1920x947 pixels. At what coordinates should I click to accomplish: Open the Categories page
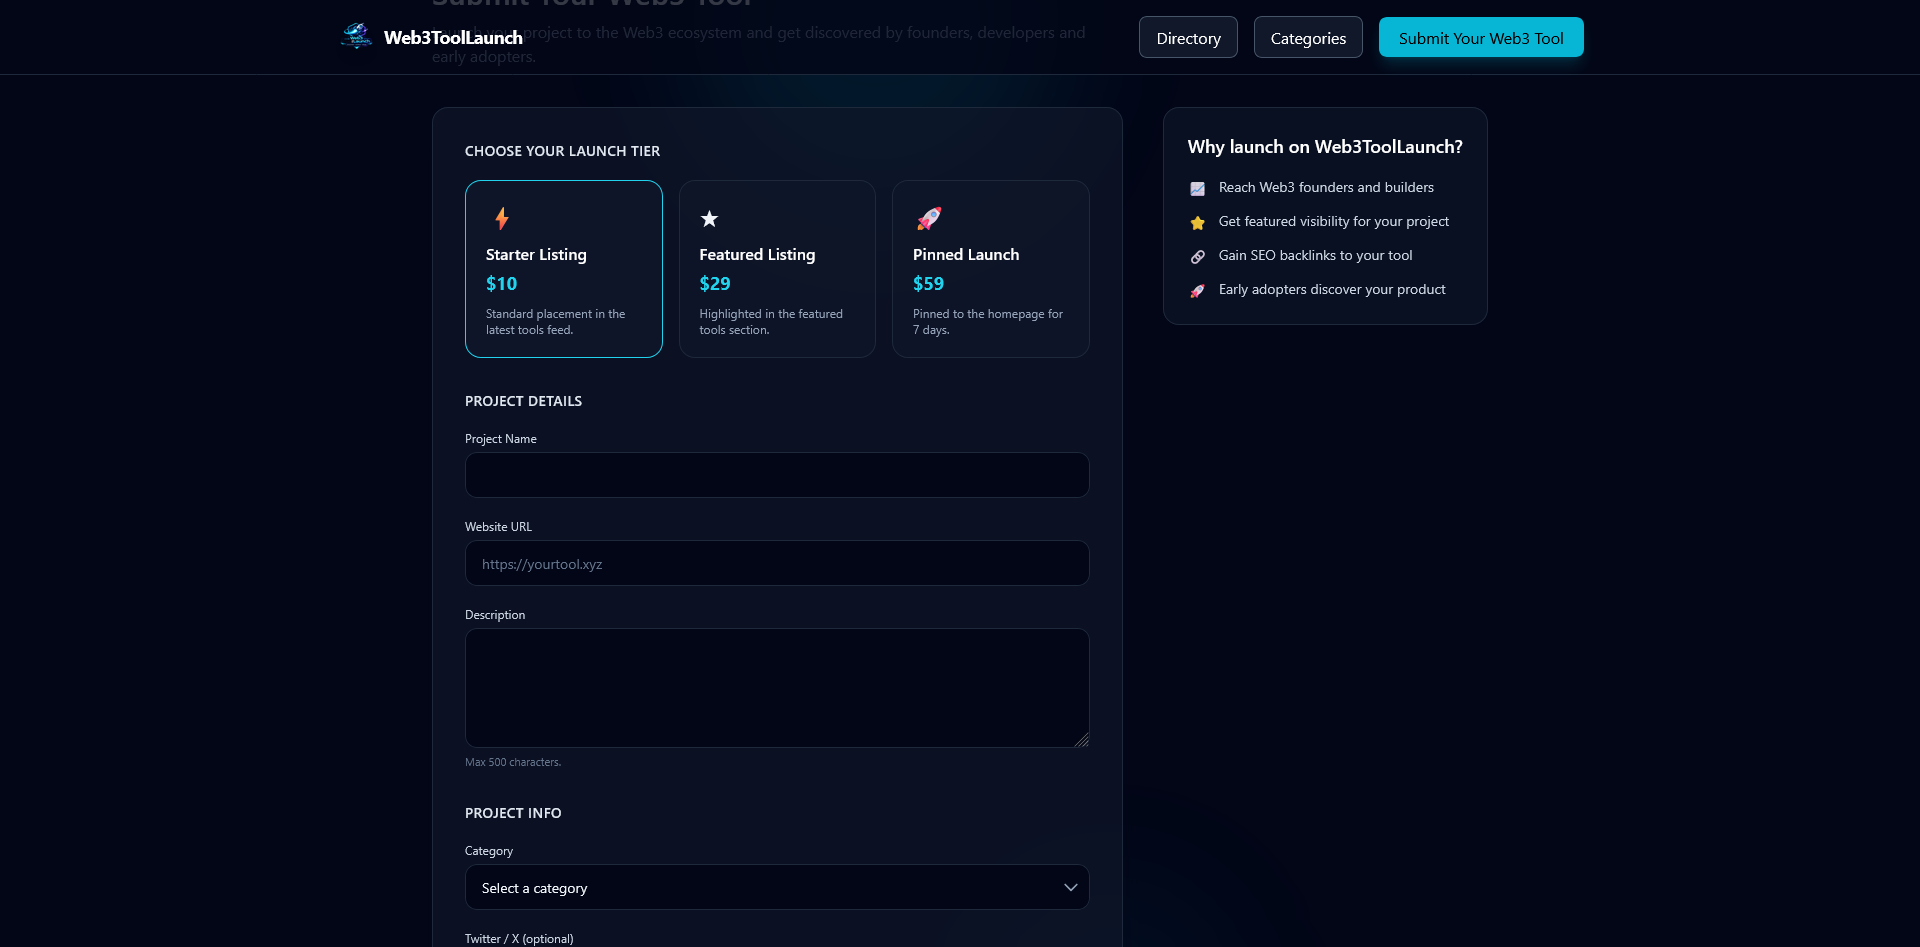click(x=1308, y=38)
